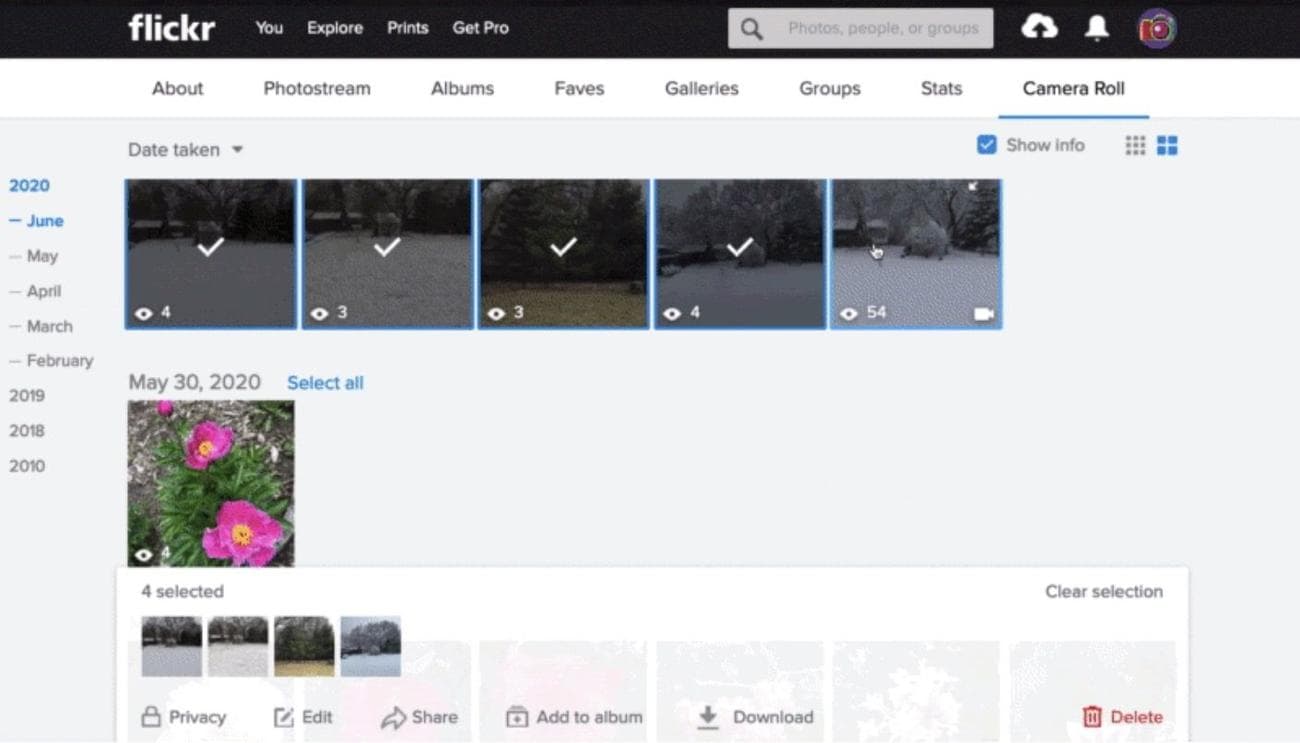This screenshot has height=743, width=1300.
Task: Switch to small grid view icon
Action: tap(1135, 146)
